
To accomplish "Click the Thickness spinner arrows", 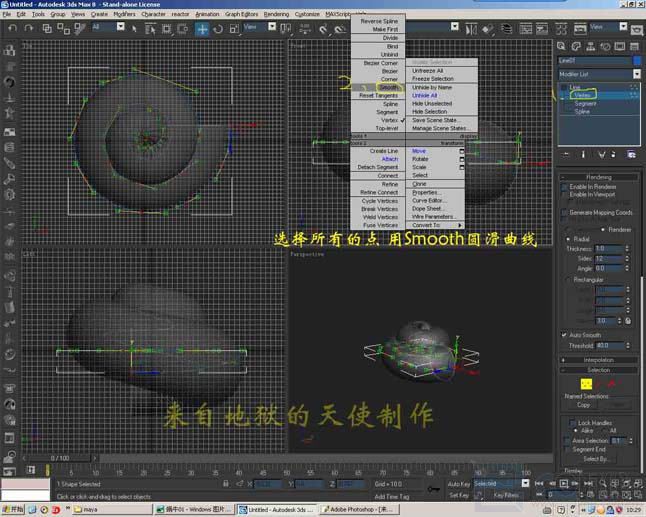I will point(627,249).
